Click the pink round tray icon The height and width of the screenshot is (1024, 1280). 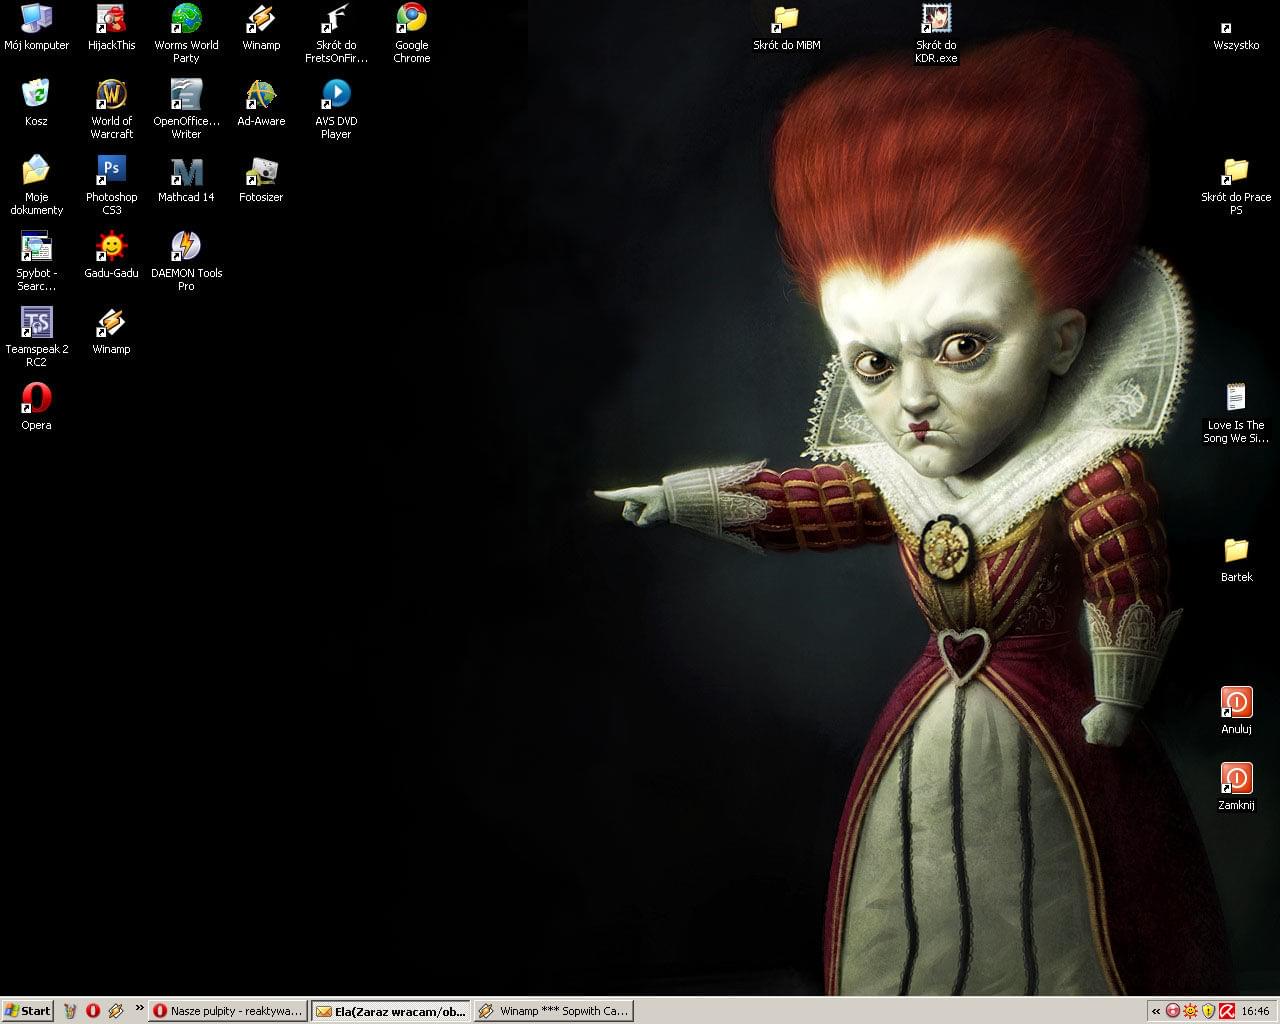(x=1173, y=1011)
